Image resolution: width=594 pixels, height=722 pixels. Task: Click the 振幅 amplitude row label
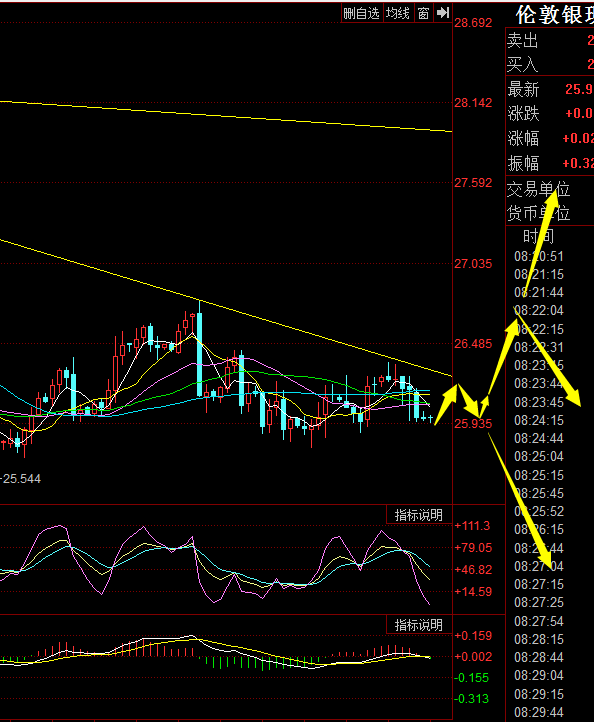click(x=524, y=163)
